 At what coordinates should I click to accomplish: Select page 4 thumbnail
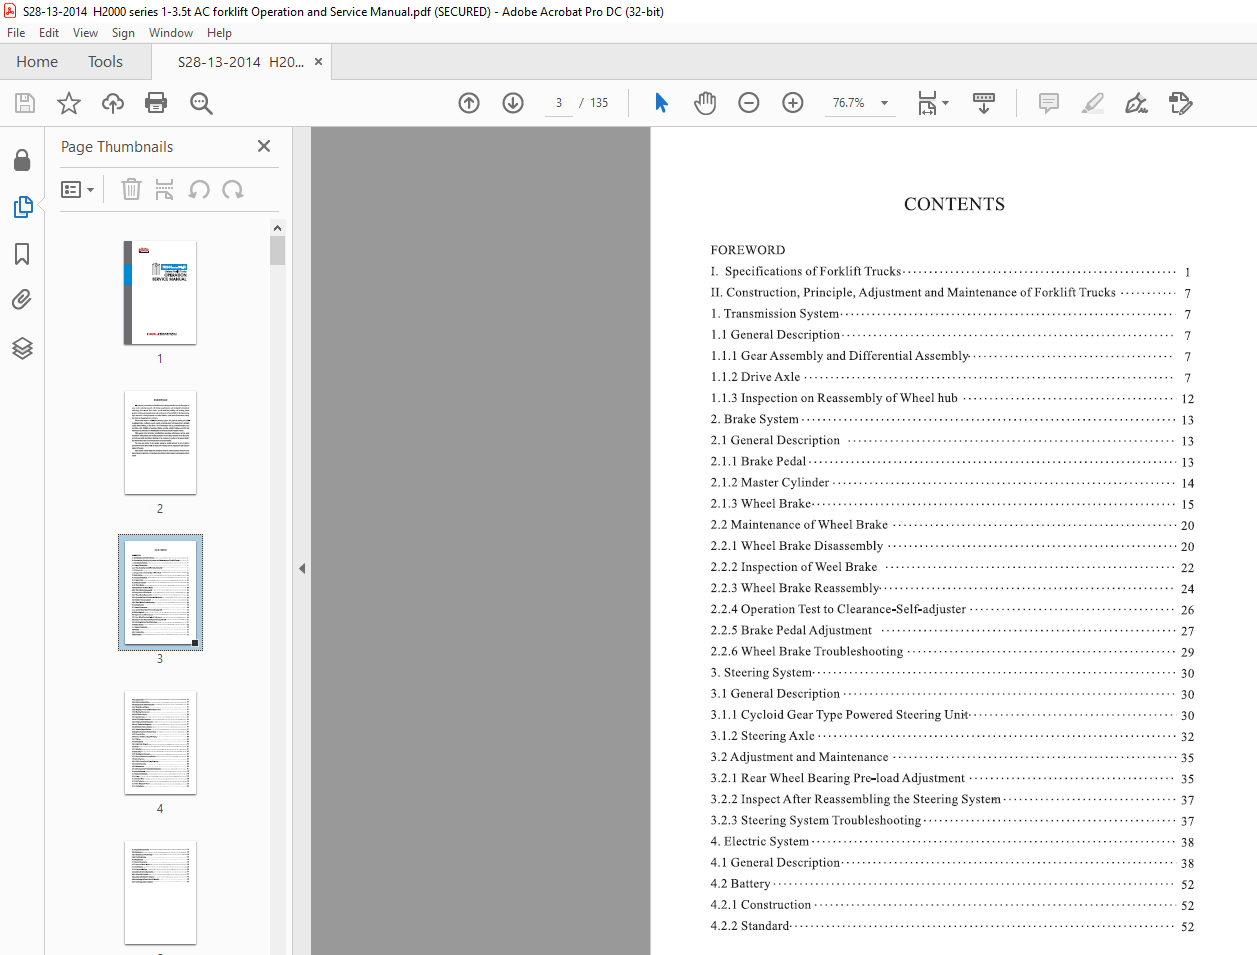(160, 743)
